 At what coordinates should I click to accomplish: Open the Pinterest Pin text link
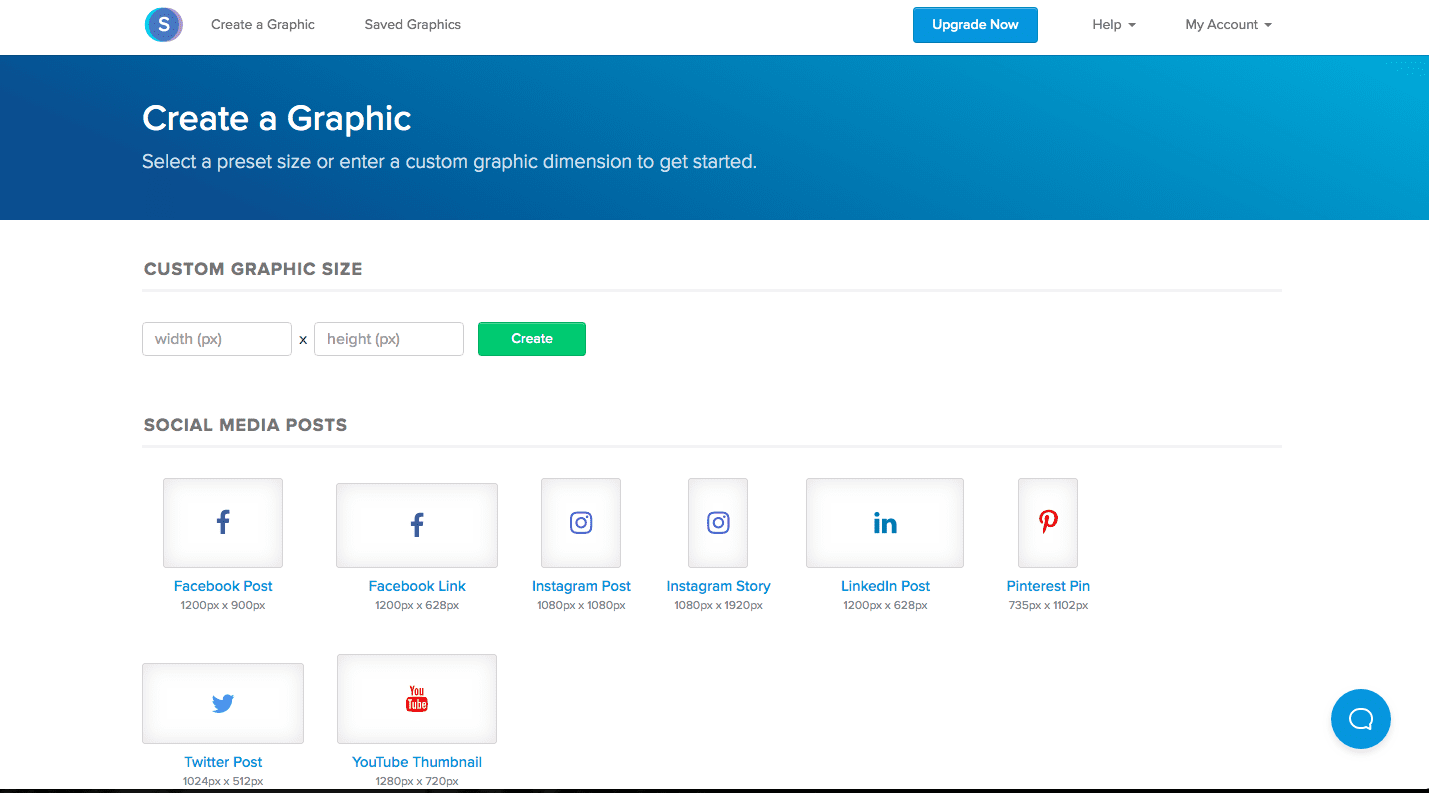coord(1048,586)
